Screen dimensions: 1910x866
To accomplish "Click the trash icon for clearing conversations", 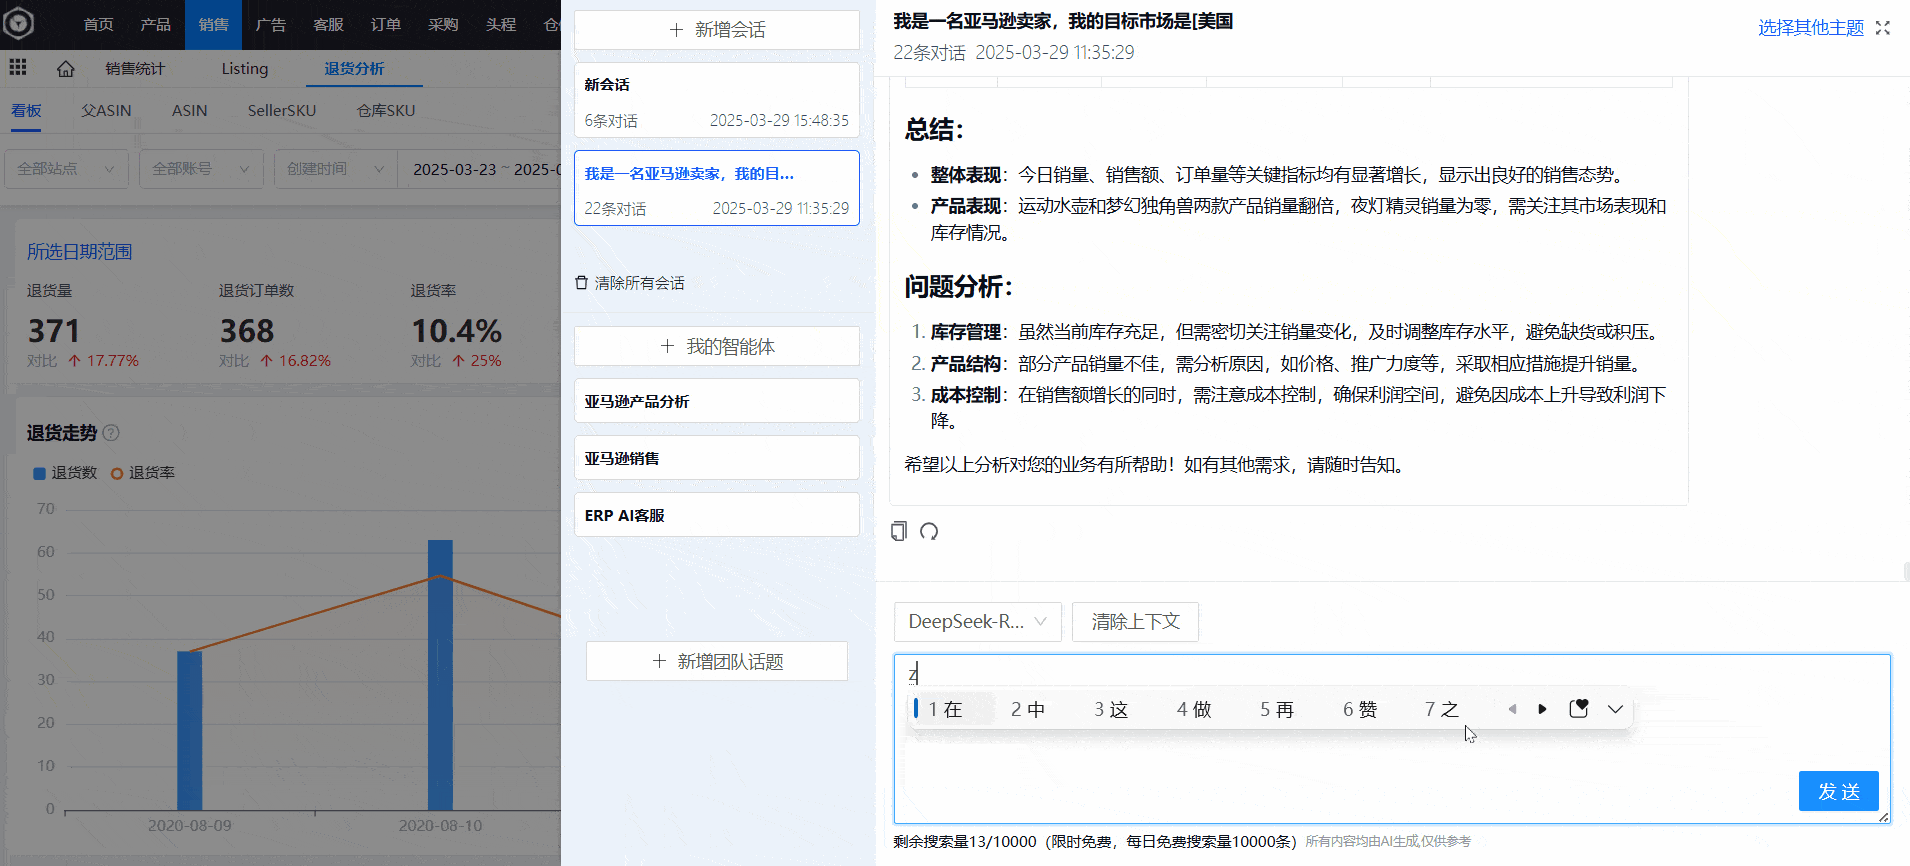I will coord(581,283).
